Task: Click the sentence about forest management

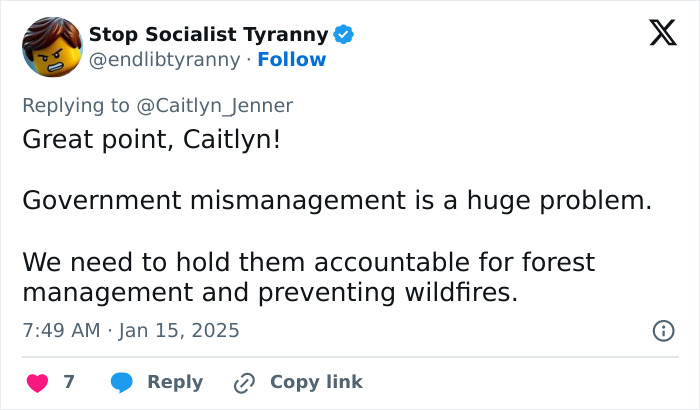Action: (308, 277)
